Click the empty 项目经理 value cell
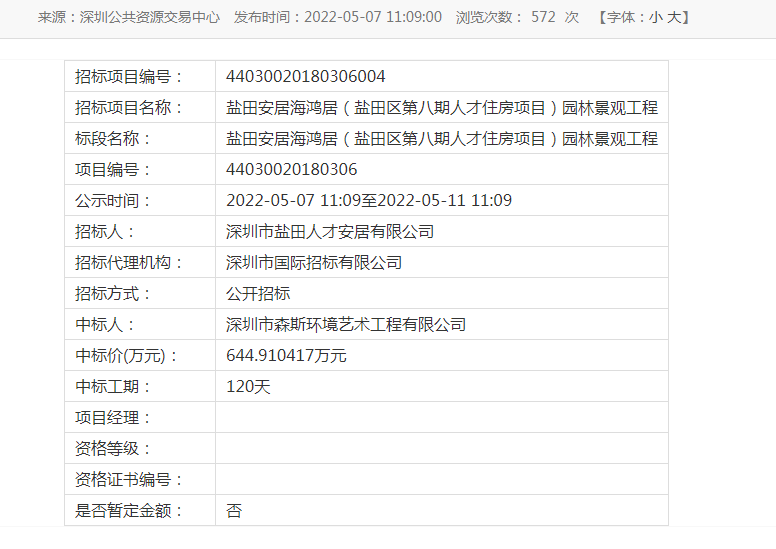 click(x=441, y=418)
